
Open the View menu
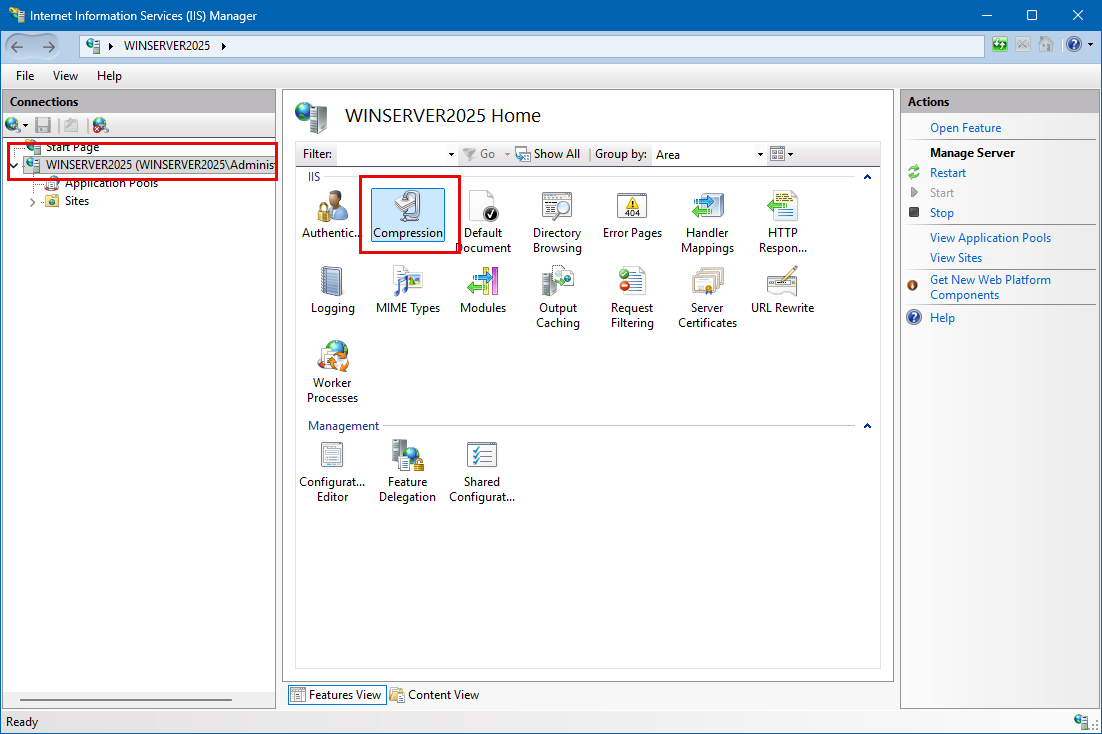tap(65, 76)
